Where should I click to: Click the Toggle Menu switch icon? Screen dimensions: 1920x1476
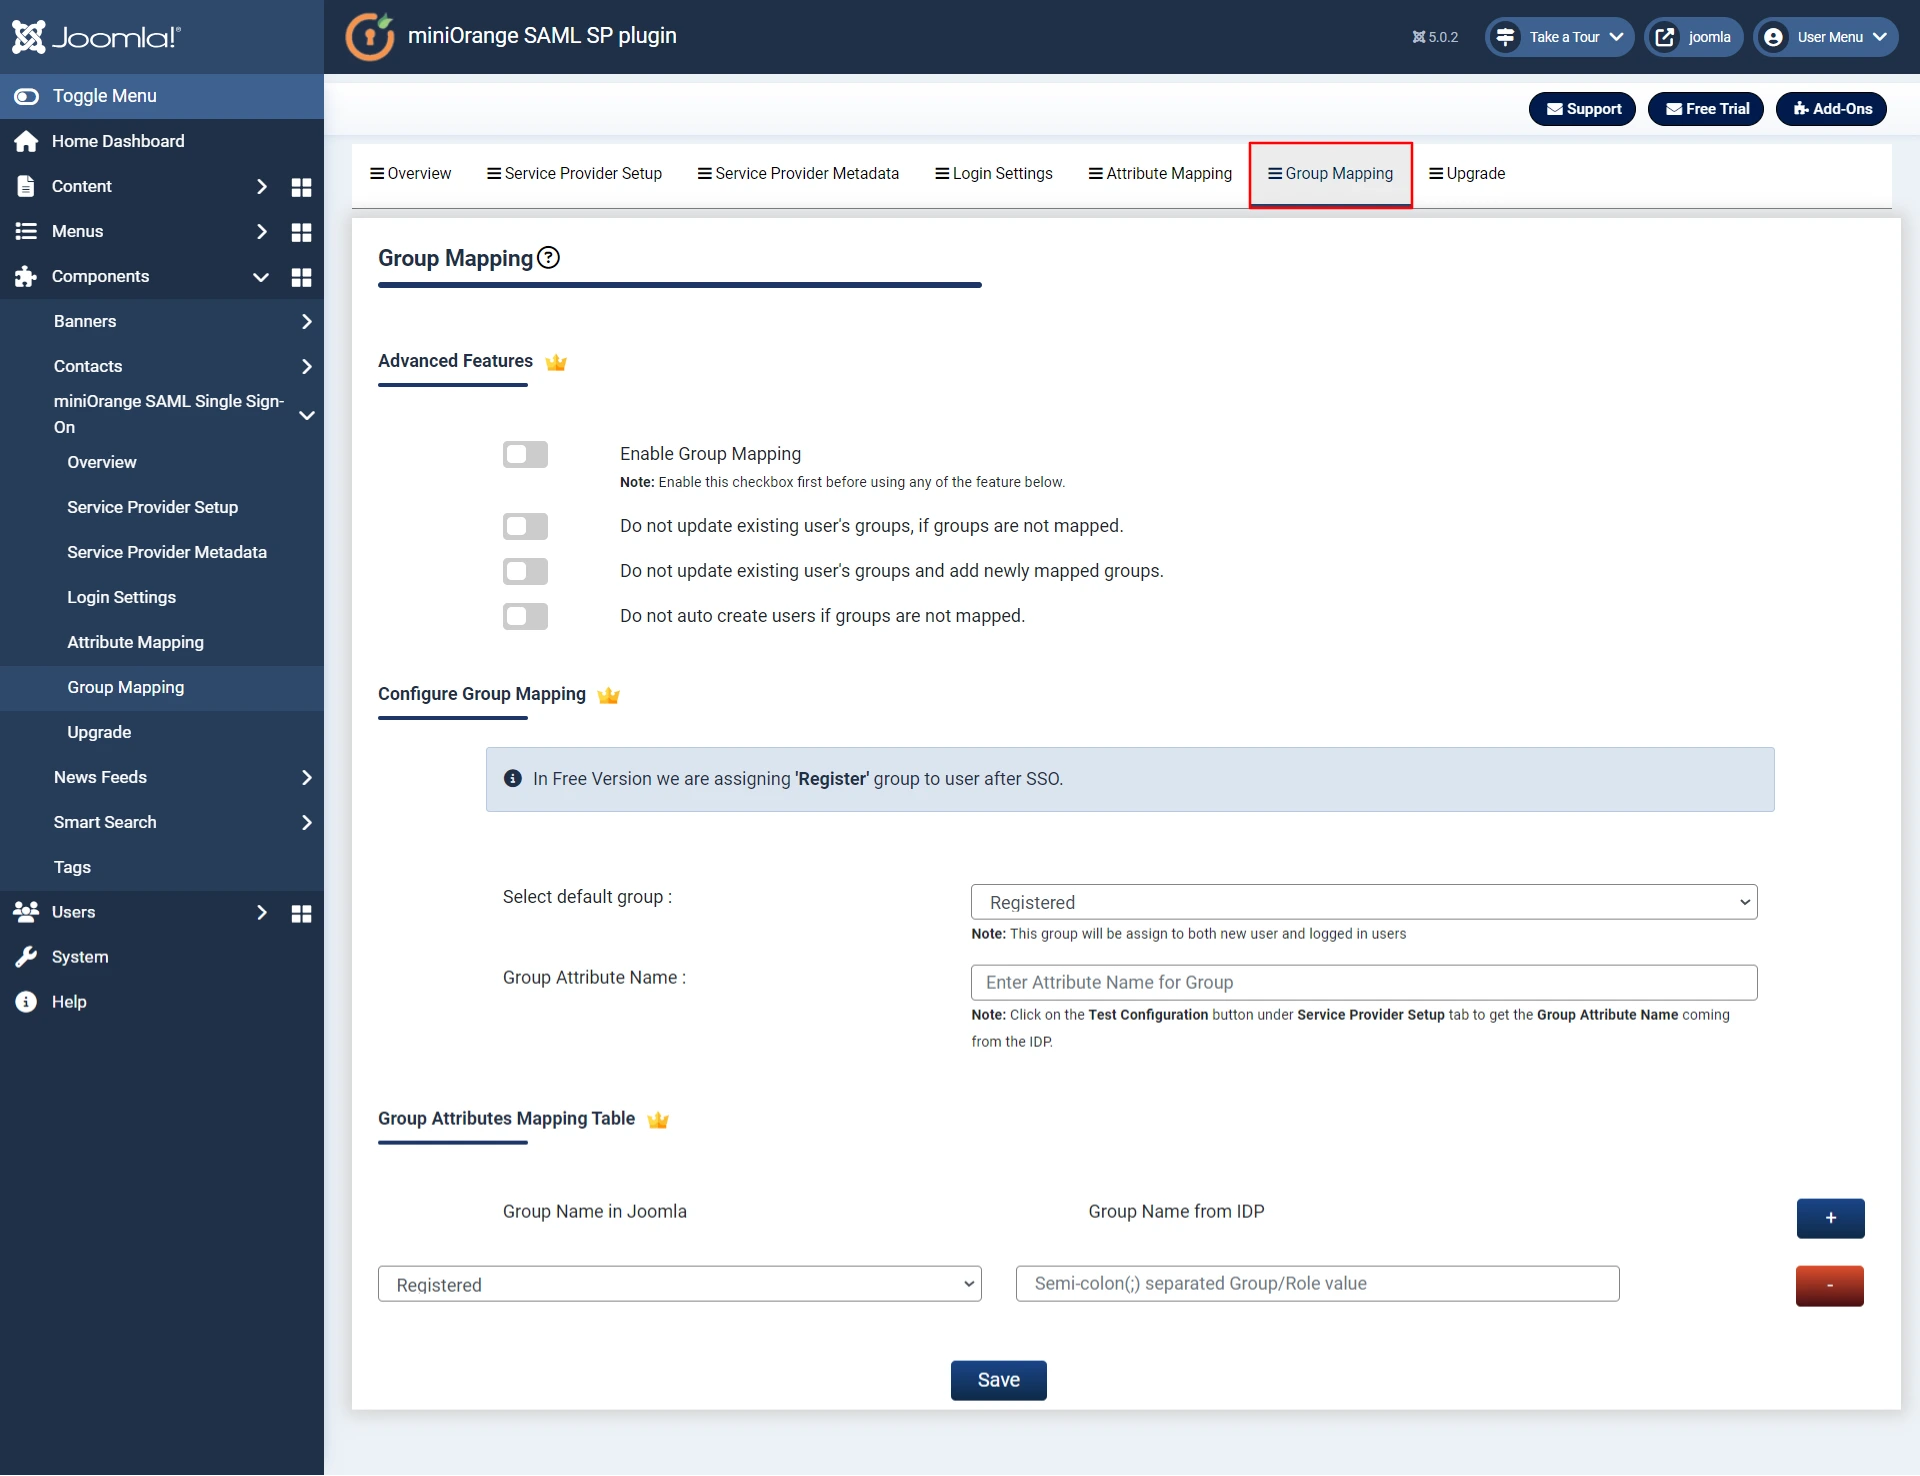click(x=26, y=96)
